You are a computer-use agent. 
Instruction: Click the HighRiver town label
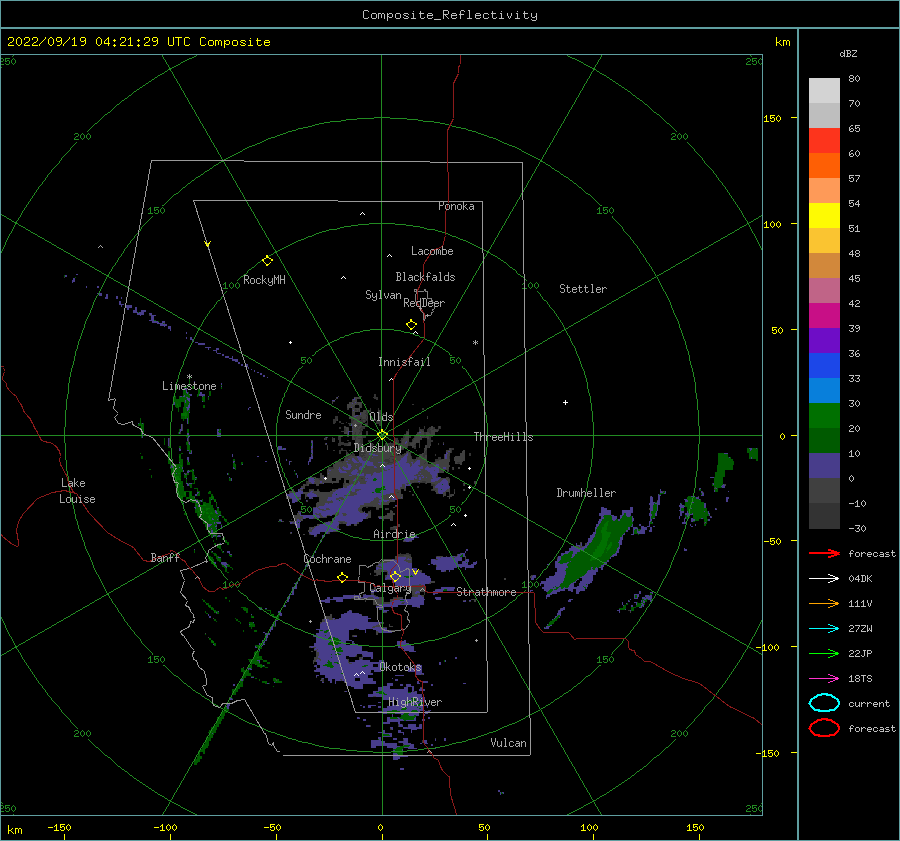point(415,702)
